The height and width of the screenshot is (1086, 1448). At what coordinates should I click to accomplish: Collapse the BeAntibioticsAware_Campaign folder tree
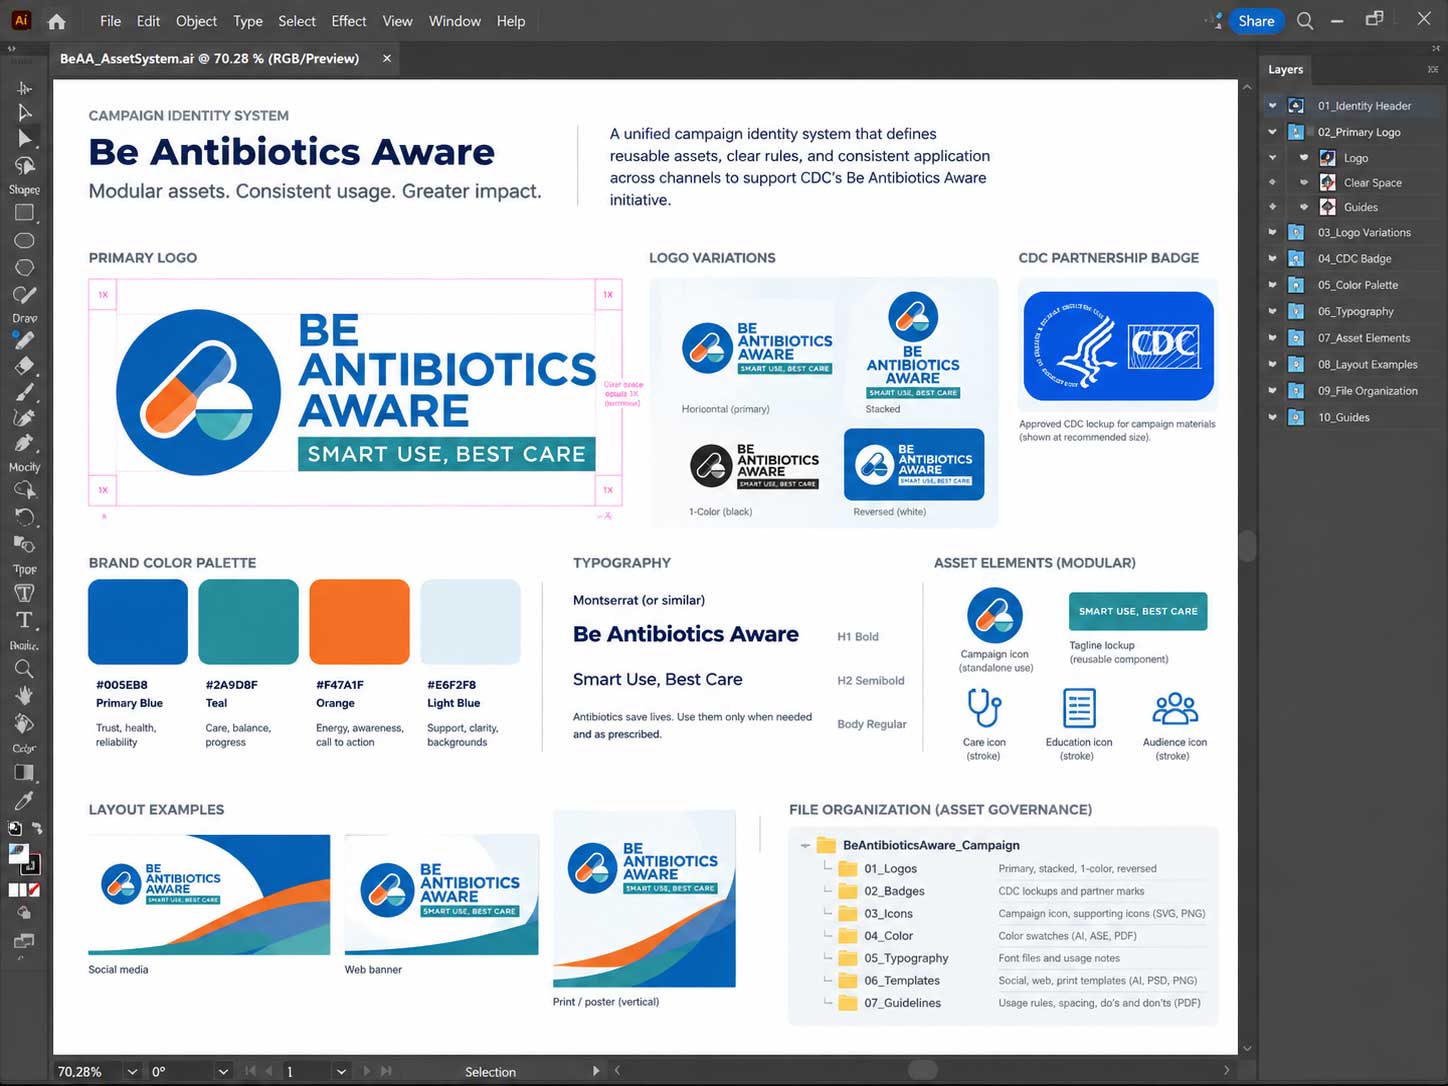pyautogui.click(x=805, y=846)
